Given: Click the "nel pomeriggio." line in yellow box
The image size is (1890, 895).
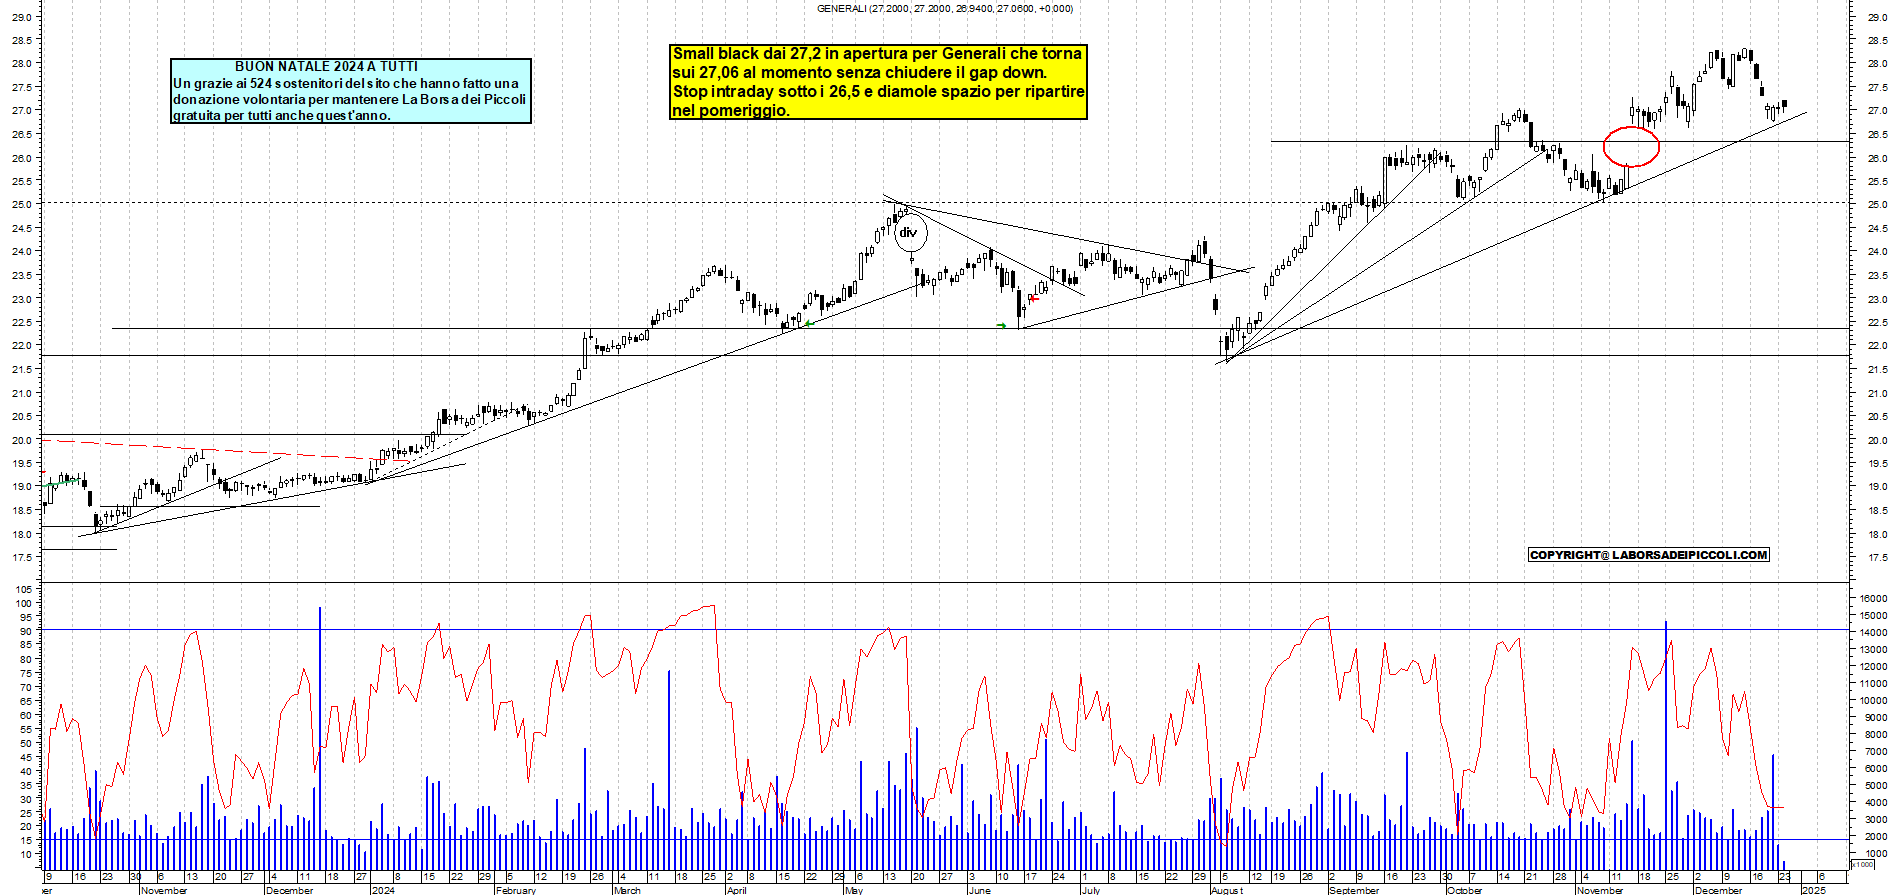Looking at the screenshot, I should coord(731,111).
